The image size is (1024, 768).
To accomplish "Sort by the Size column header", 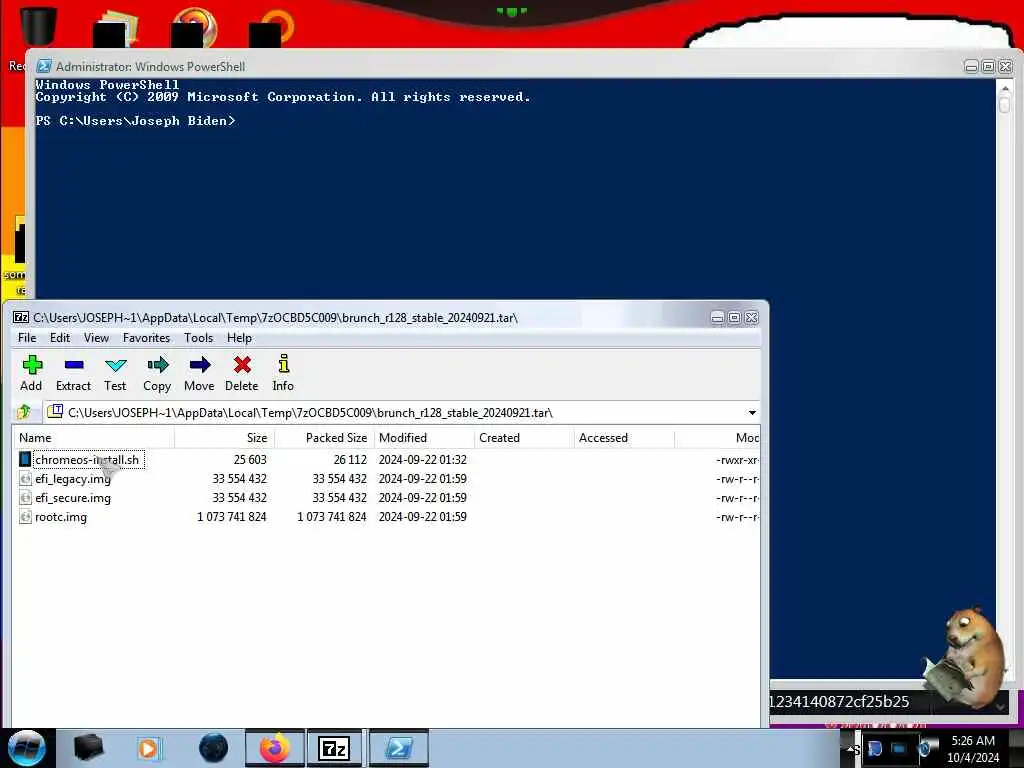I will (224, 438).
